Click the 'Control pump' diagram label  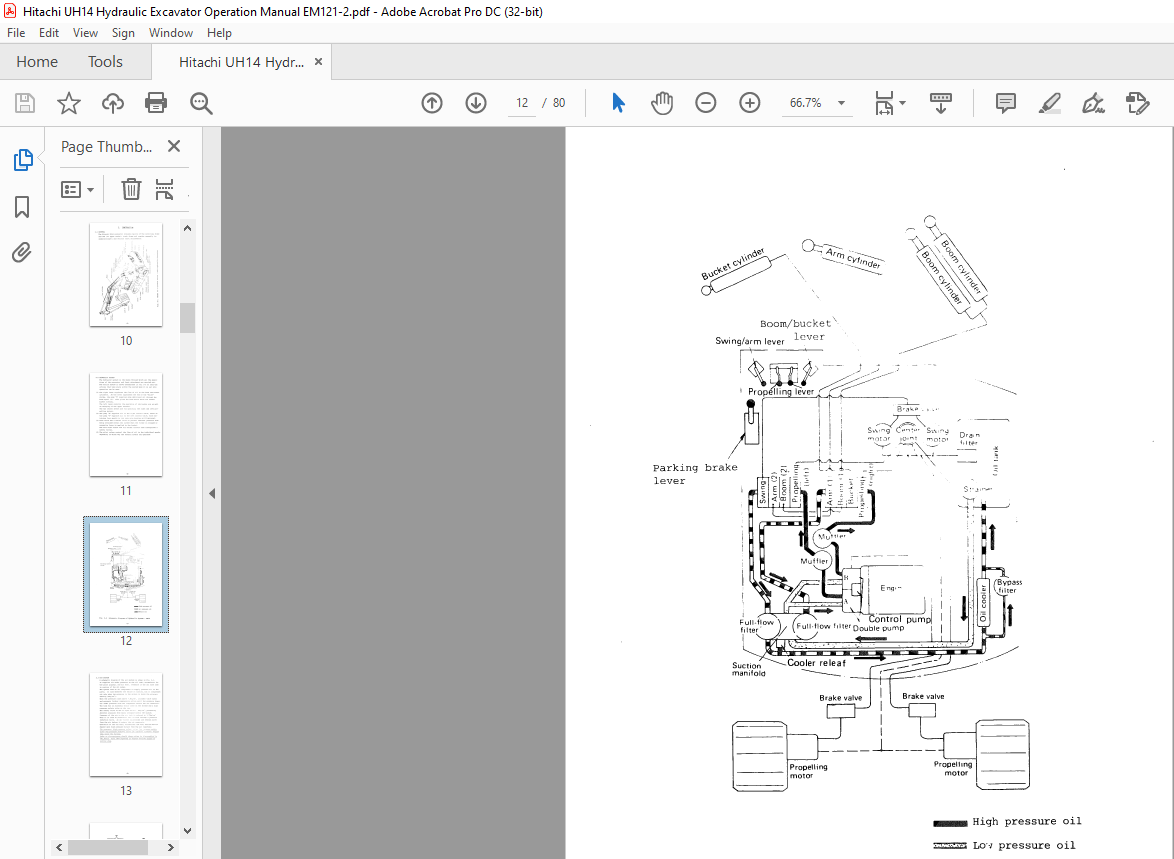tap(899, 619)
